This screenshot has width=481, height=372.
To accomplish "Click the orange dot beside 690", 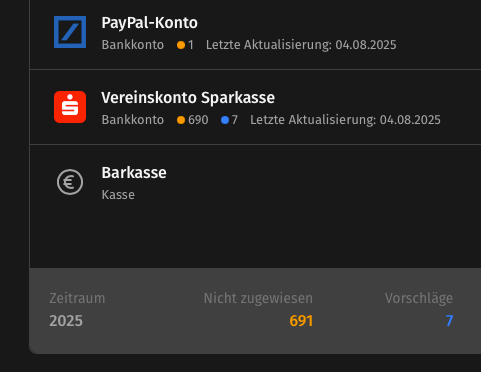I will [181, 120].
